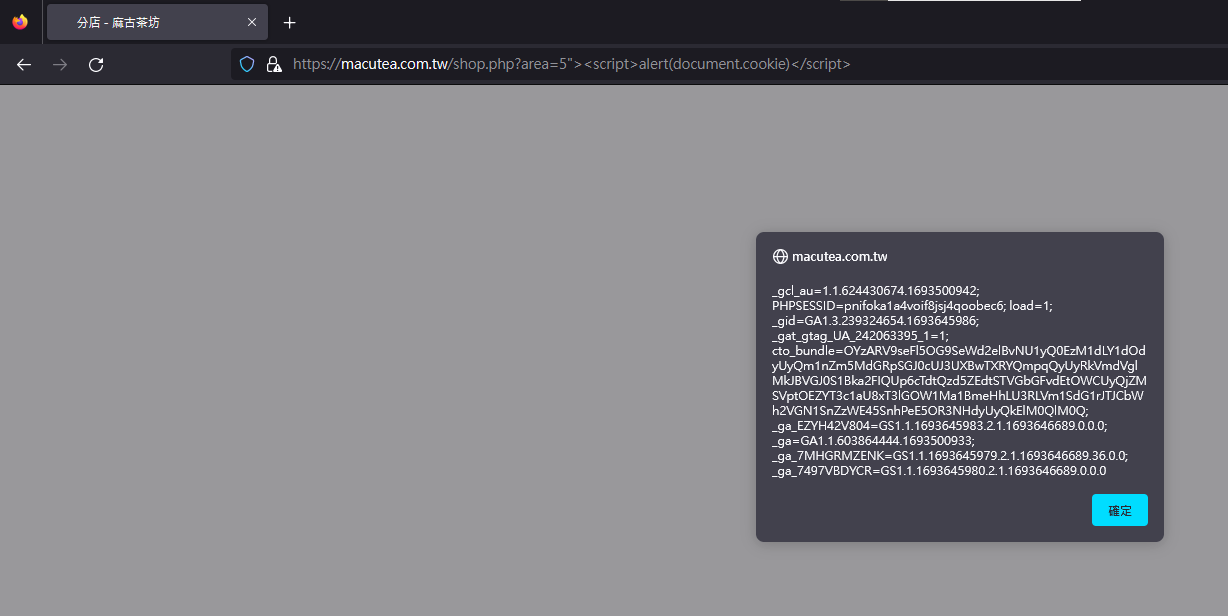Click the Firefox logo icon
1228x616 pixels.
(x=20, y=22)
